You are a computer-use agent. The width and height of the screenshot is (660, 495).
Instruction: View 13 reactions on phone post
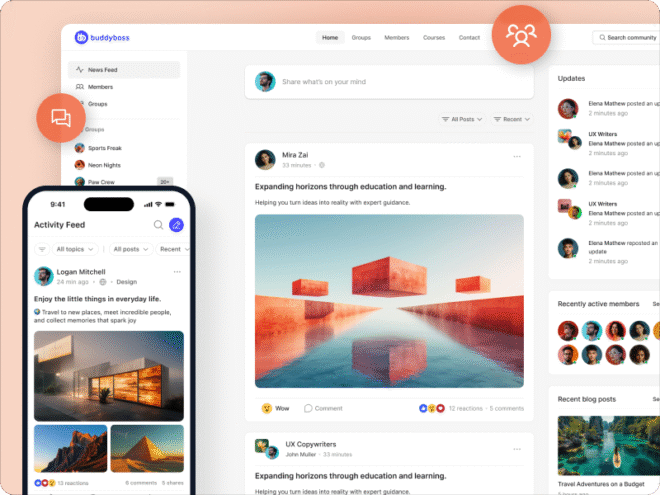tap(72, 483)
